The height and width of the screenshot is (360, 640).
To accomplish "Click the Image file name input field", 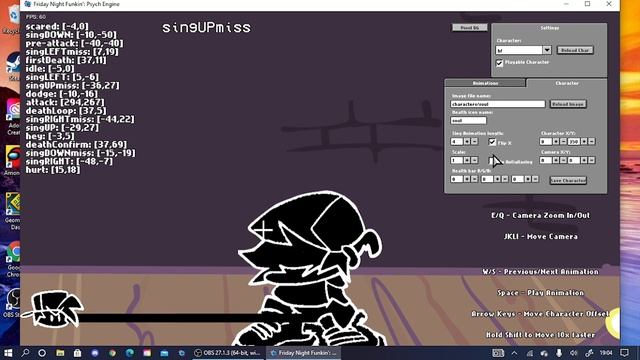I will pyautogui.click(x=498, y=104).
